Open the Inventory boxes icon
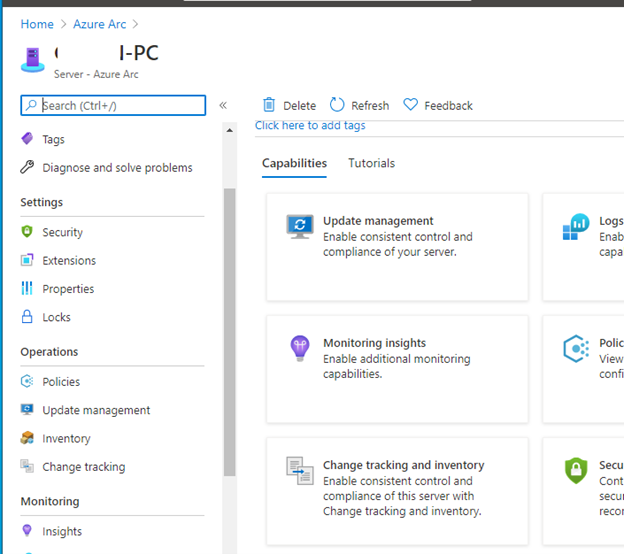Viewport: 624px width, 554px height. (27, 438)
